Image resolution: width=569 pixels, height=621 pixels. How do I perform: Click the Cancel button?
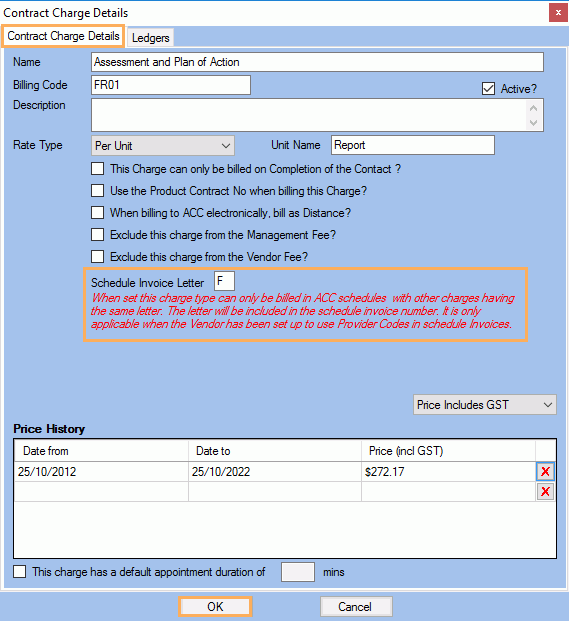coord(356,606)
